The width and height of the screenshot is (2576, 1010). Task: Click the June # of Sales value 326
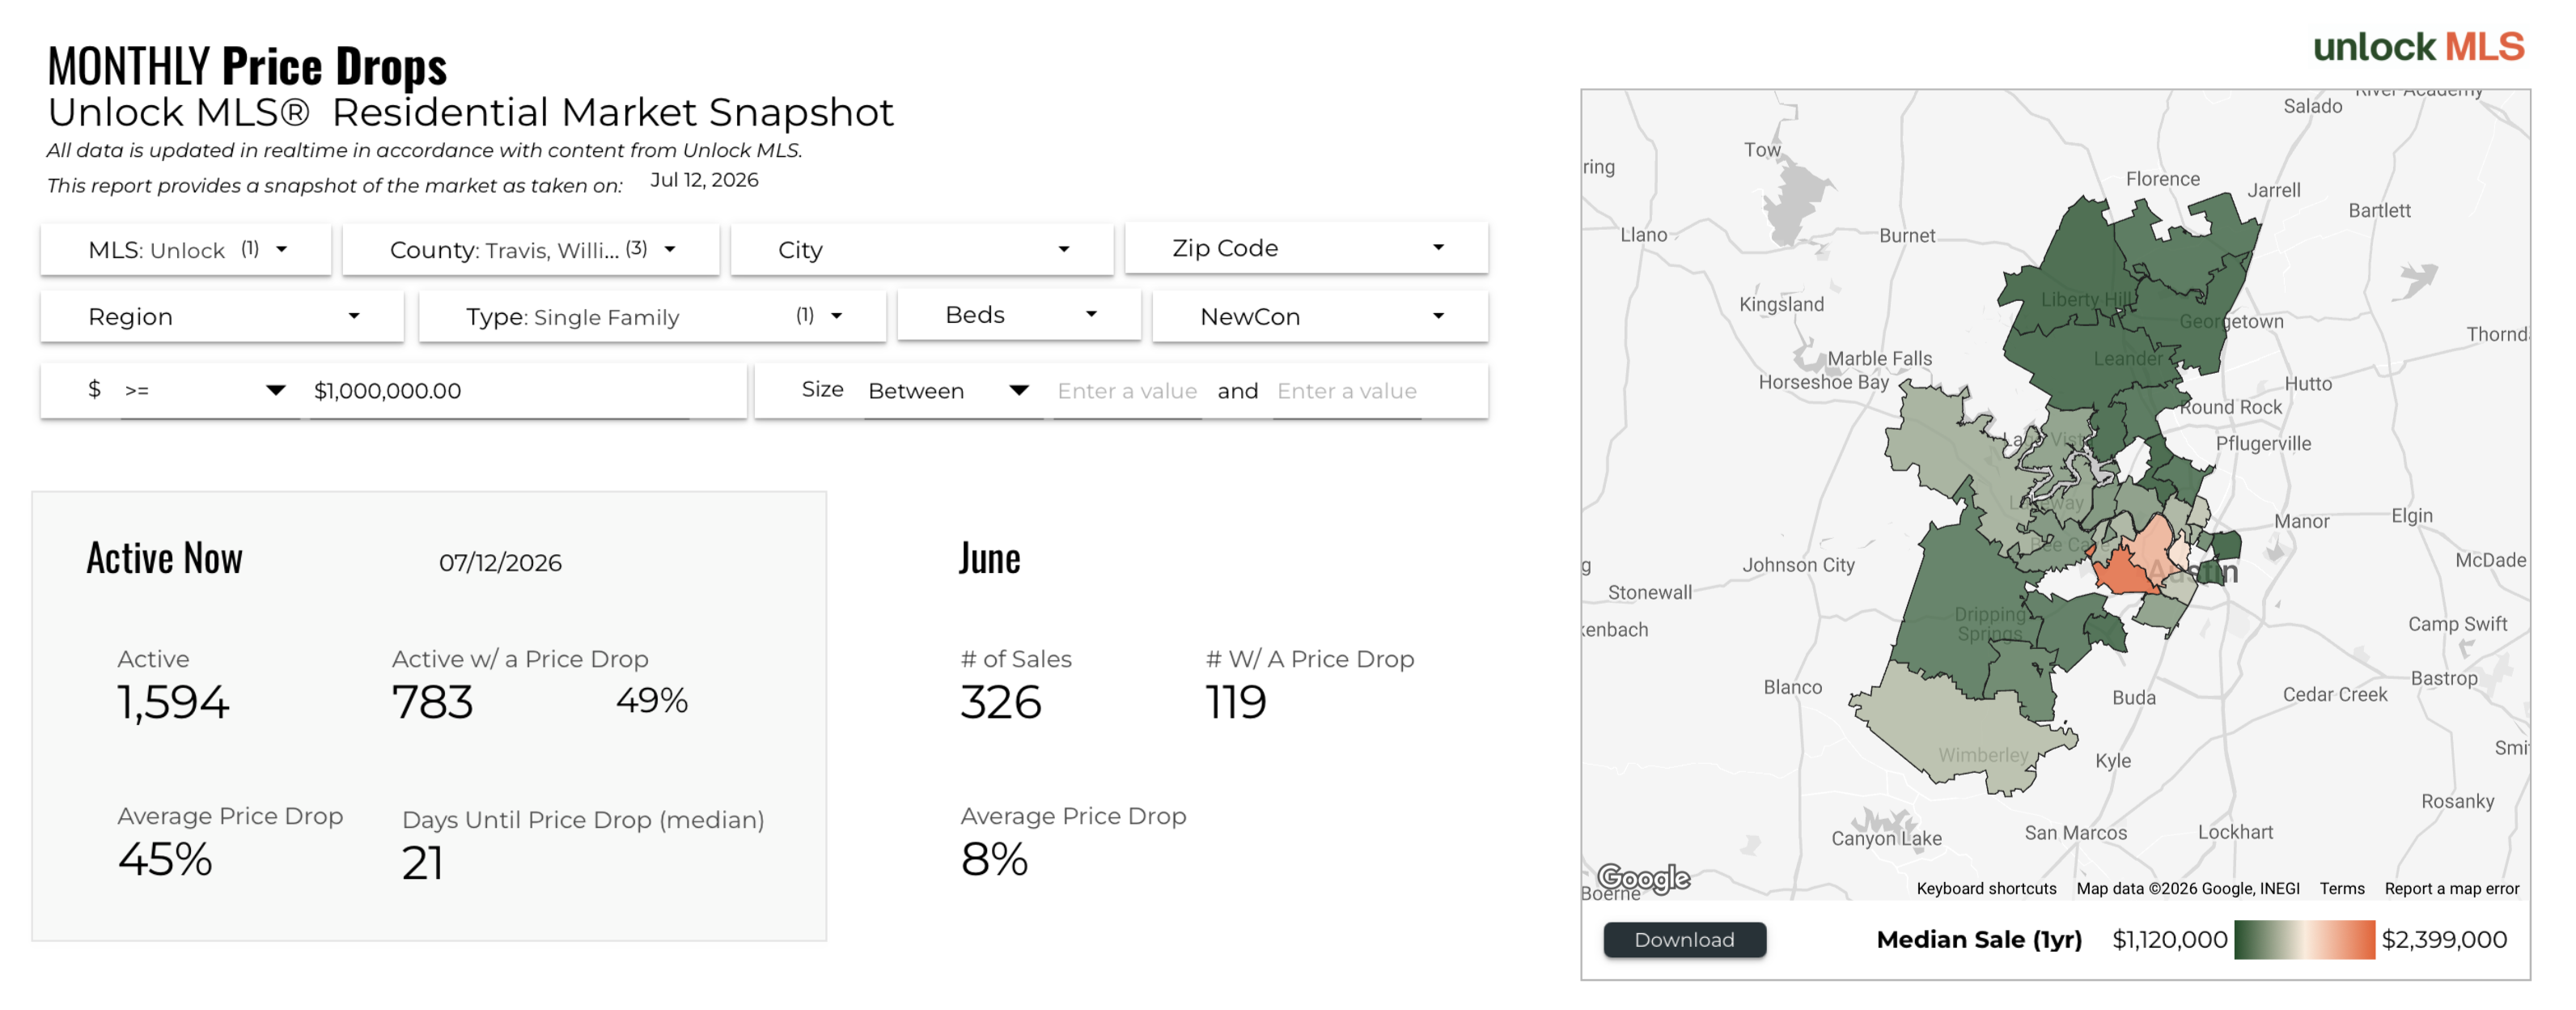point(1000,701)
